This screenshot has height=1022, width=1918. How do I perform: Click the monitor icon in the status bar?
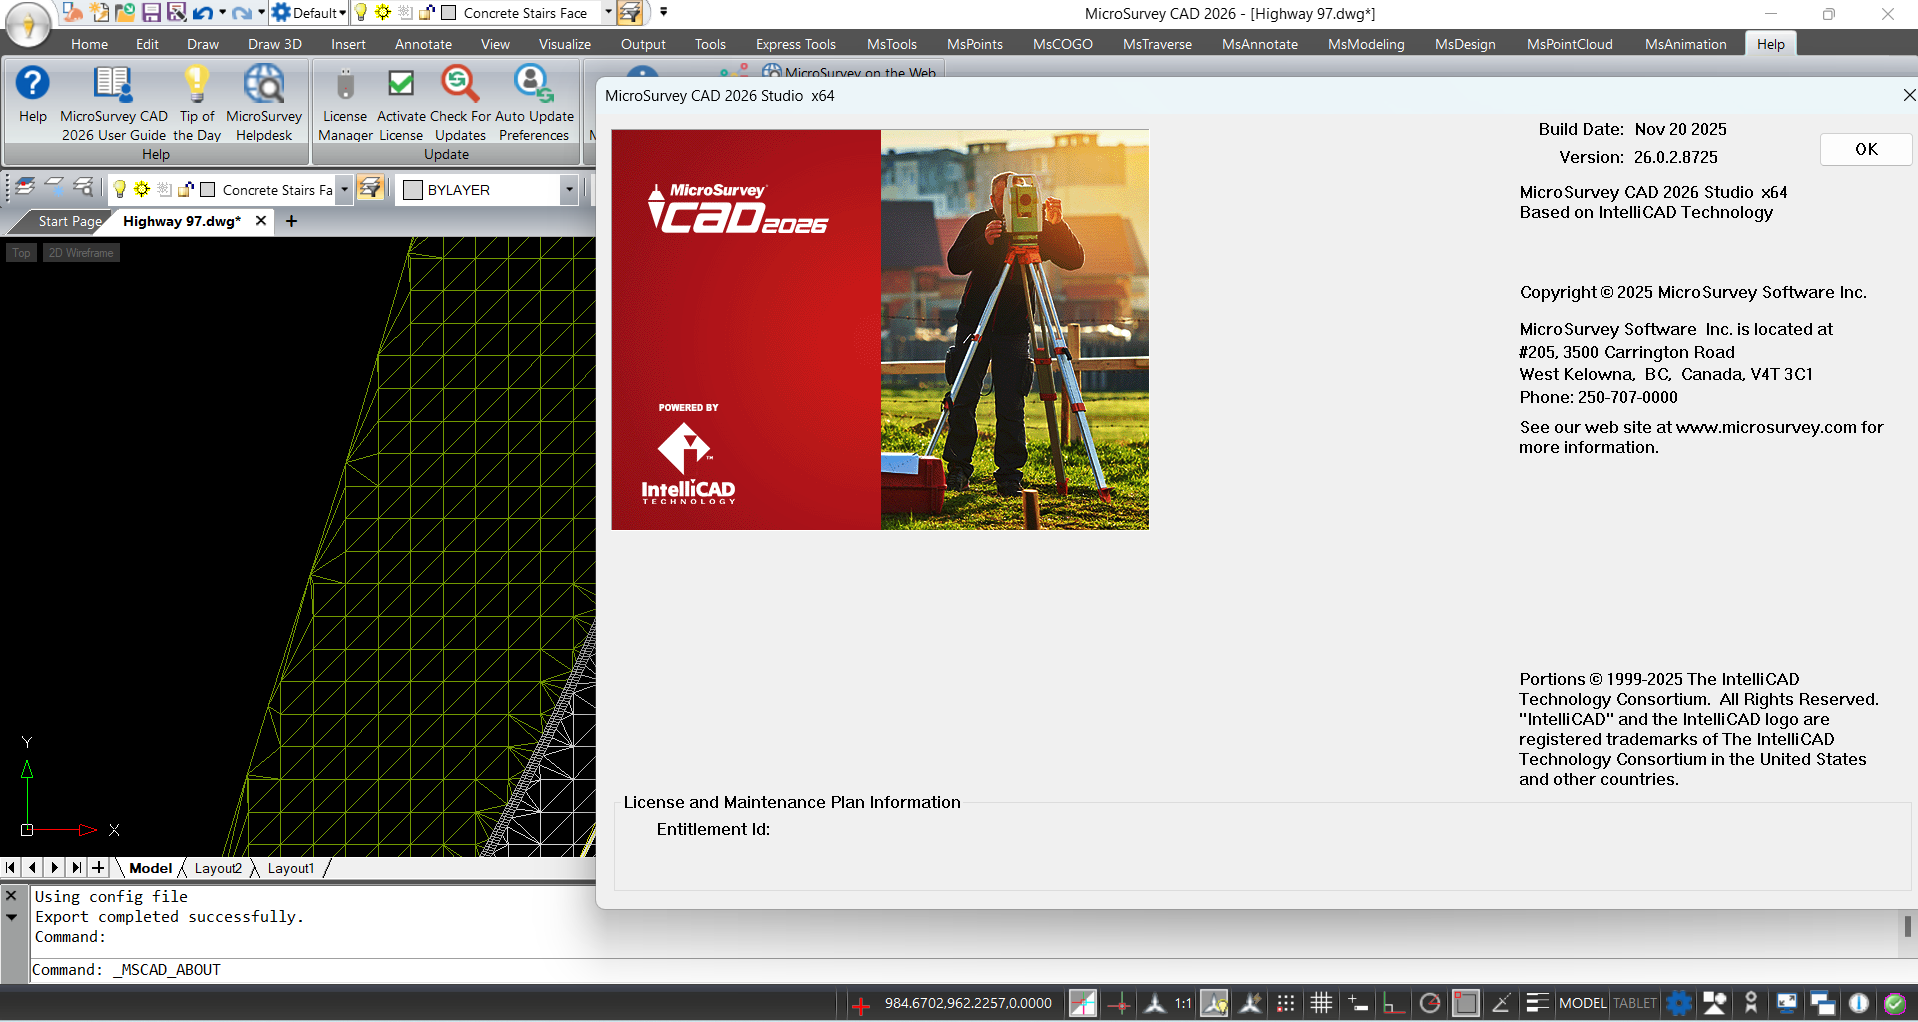tap(1786, 1003)
